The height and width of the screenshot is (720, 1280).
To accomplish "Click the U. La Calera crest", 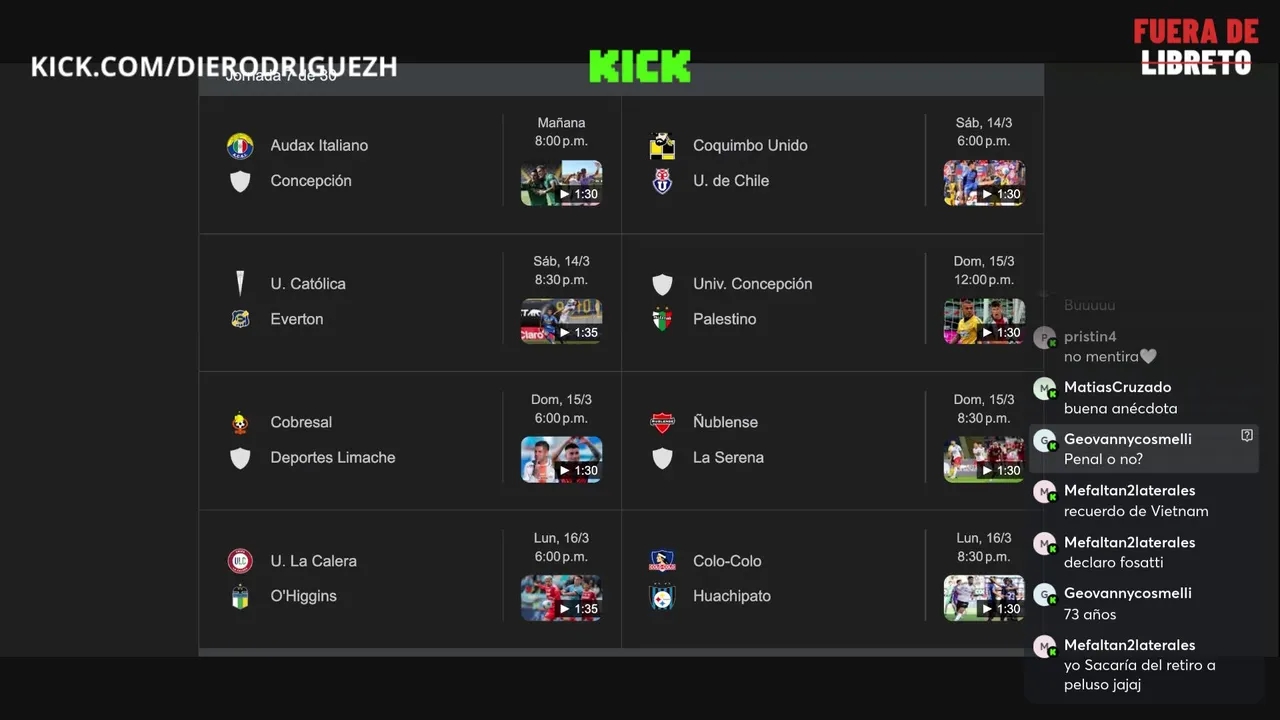I will [240, 561].
